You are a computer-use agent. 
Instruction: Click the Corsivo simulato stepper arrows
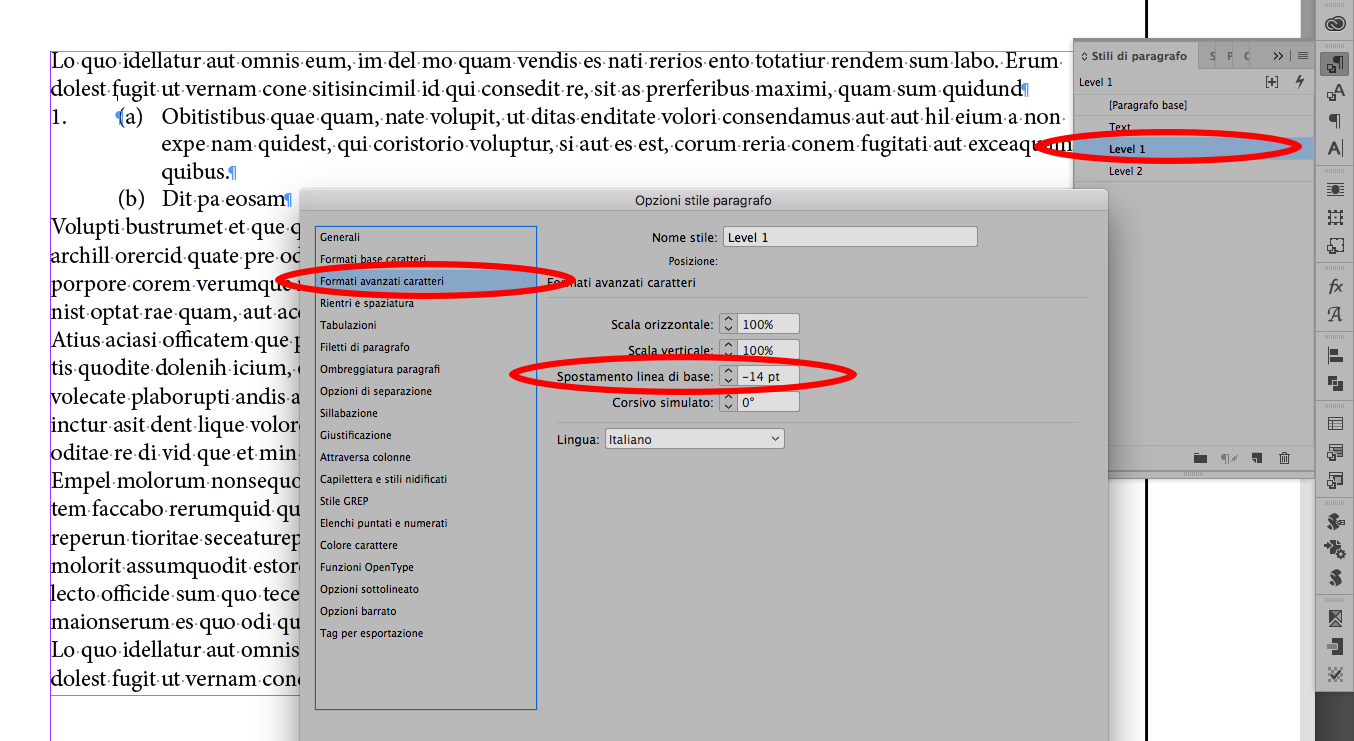pos(728,402)
